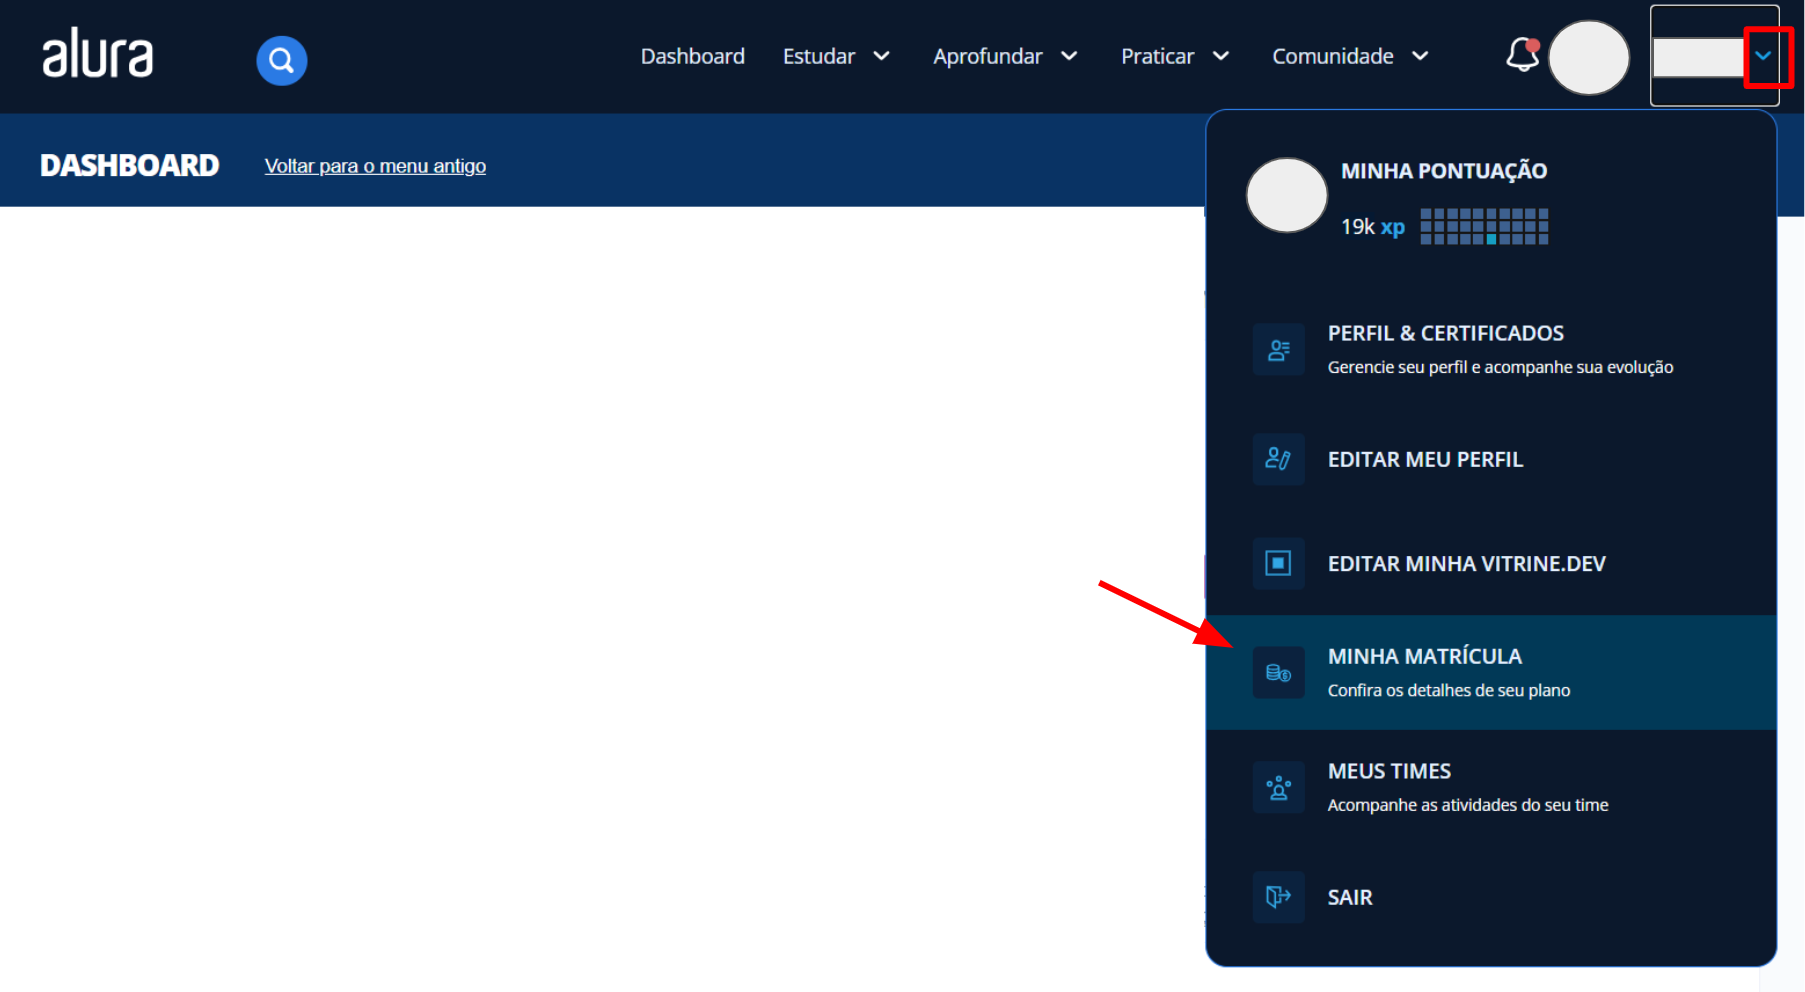
Task: Expand the Praticar dropdown menu
Action: 1174,56
